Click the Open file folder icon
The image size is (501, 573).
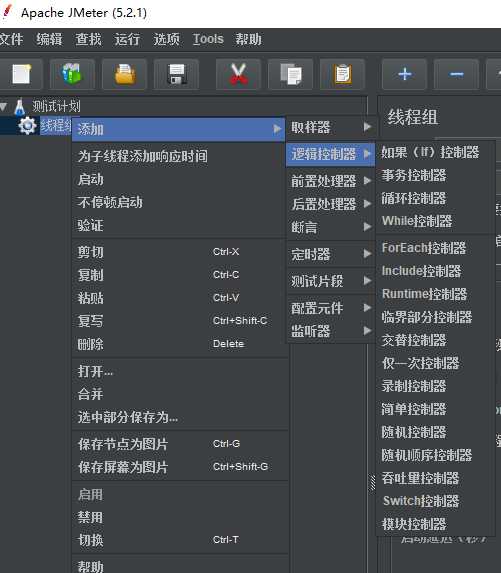(x=125, y=74)
